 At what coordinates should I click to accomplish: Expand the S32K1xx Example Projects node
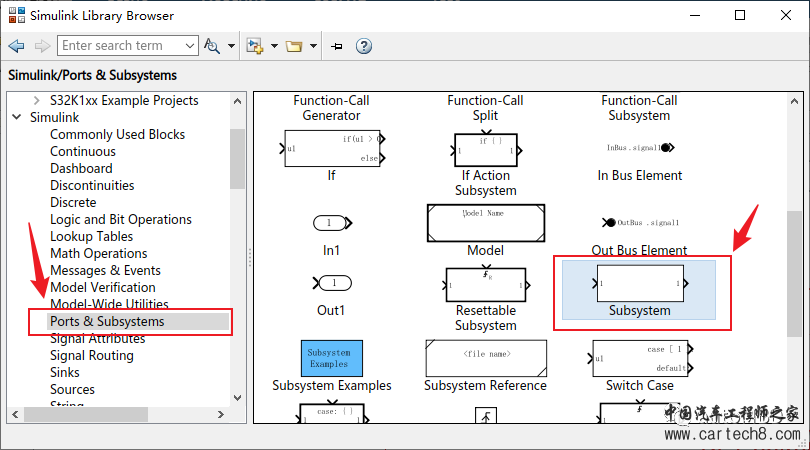(36, 100)
